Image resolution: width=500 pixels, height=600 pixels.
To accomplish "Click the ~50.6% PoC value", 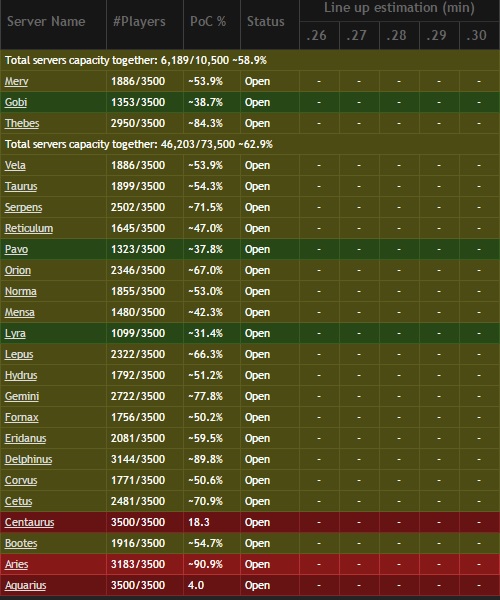I will click(205, 481).
